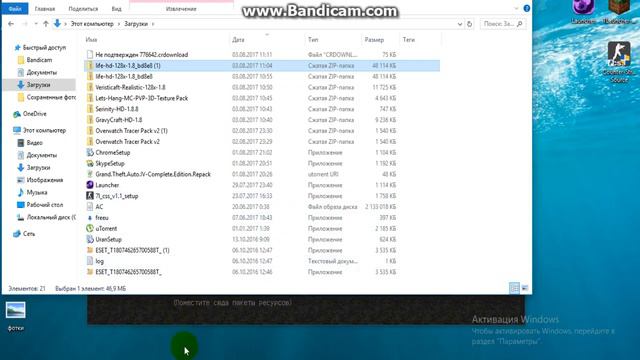Select Lets-Hang-MC-PVP-3D-Texture Pack zip icon

[x=90, y=98]
